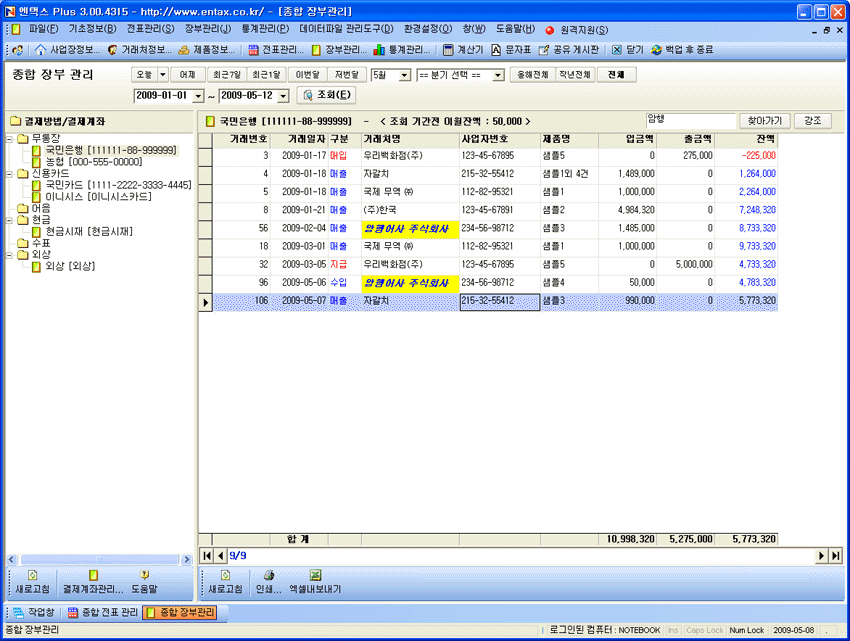850x641 pixels.
Task: Click left panel horizontal scrollbar right arrow
Action: 186,559
